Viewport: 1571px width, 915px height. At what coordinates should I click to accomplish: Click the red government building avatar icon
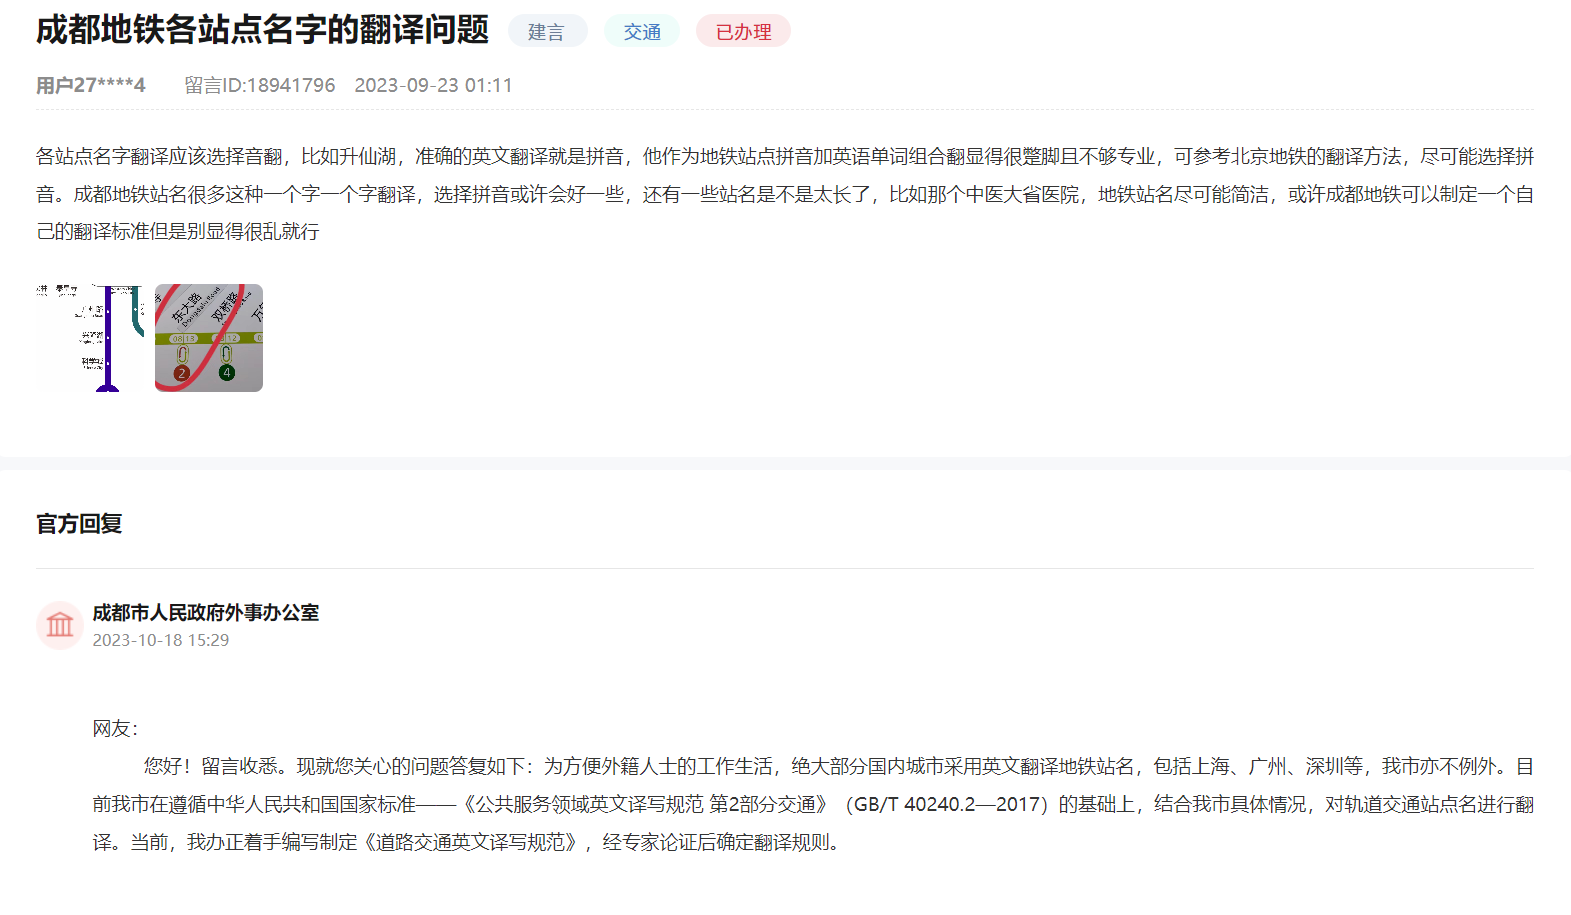60,625
